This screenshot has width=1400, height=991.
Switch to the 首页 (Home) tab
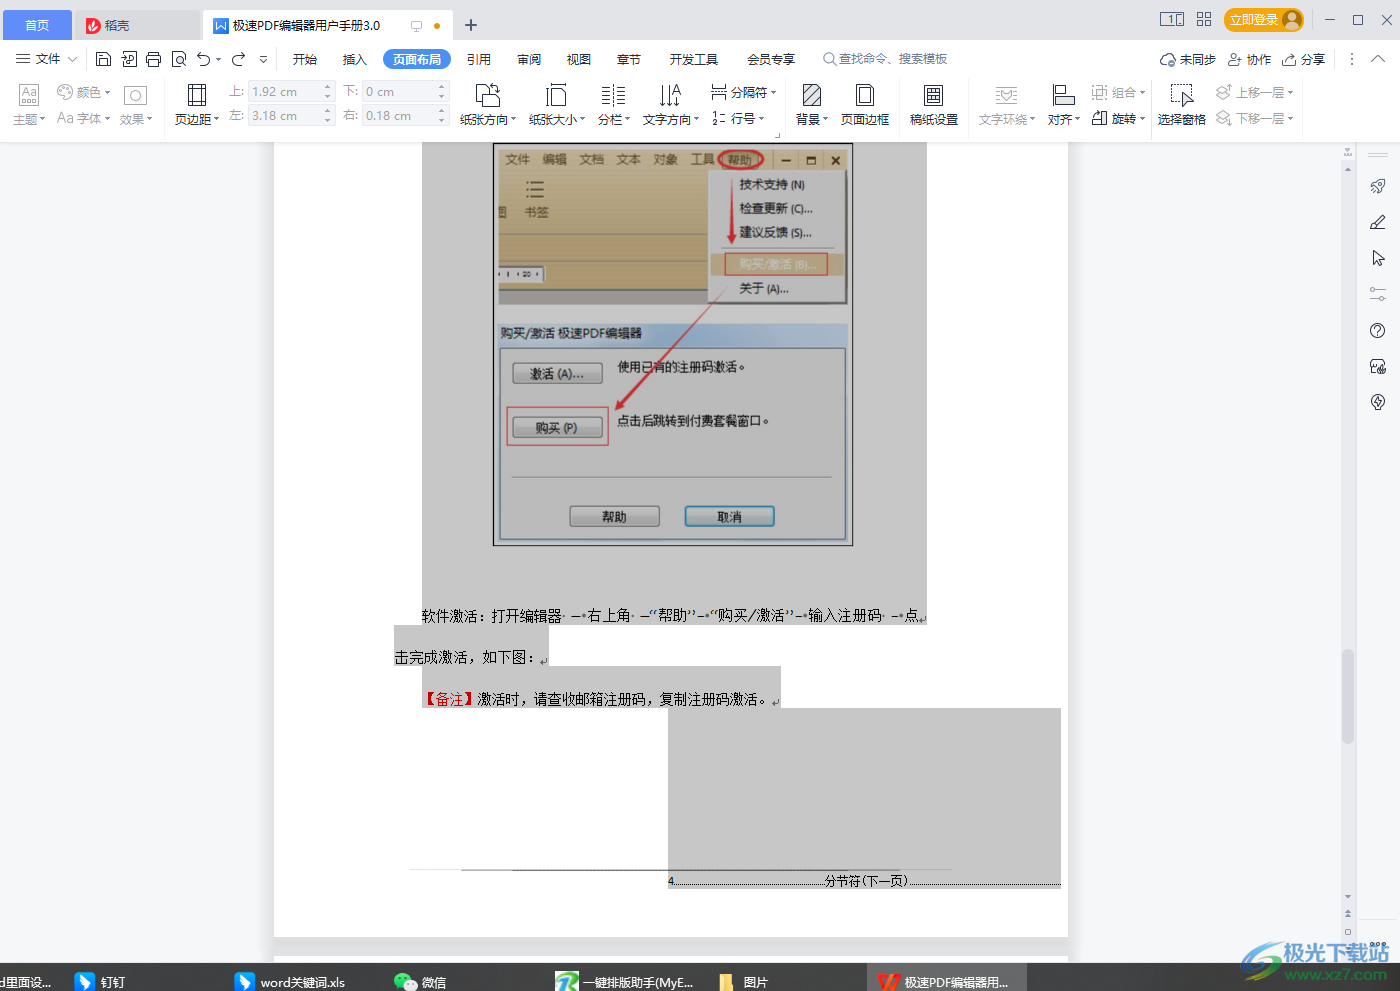pyautogui.click(x=37, y=25)
